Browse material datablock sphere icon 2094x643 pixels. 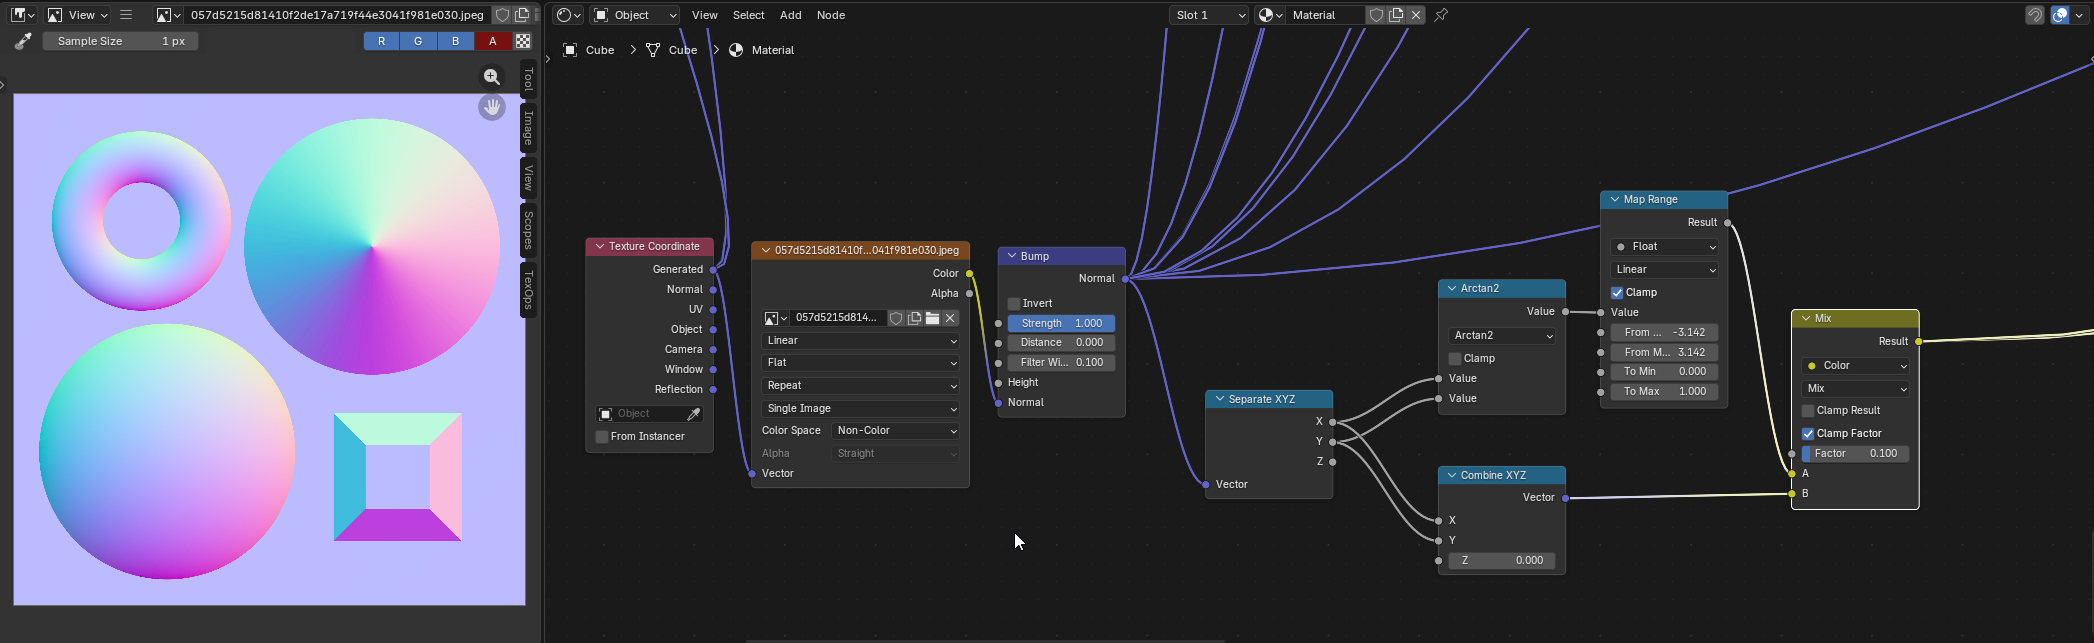[x=1270, y=15]
